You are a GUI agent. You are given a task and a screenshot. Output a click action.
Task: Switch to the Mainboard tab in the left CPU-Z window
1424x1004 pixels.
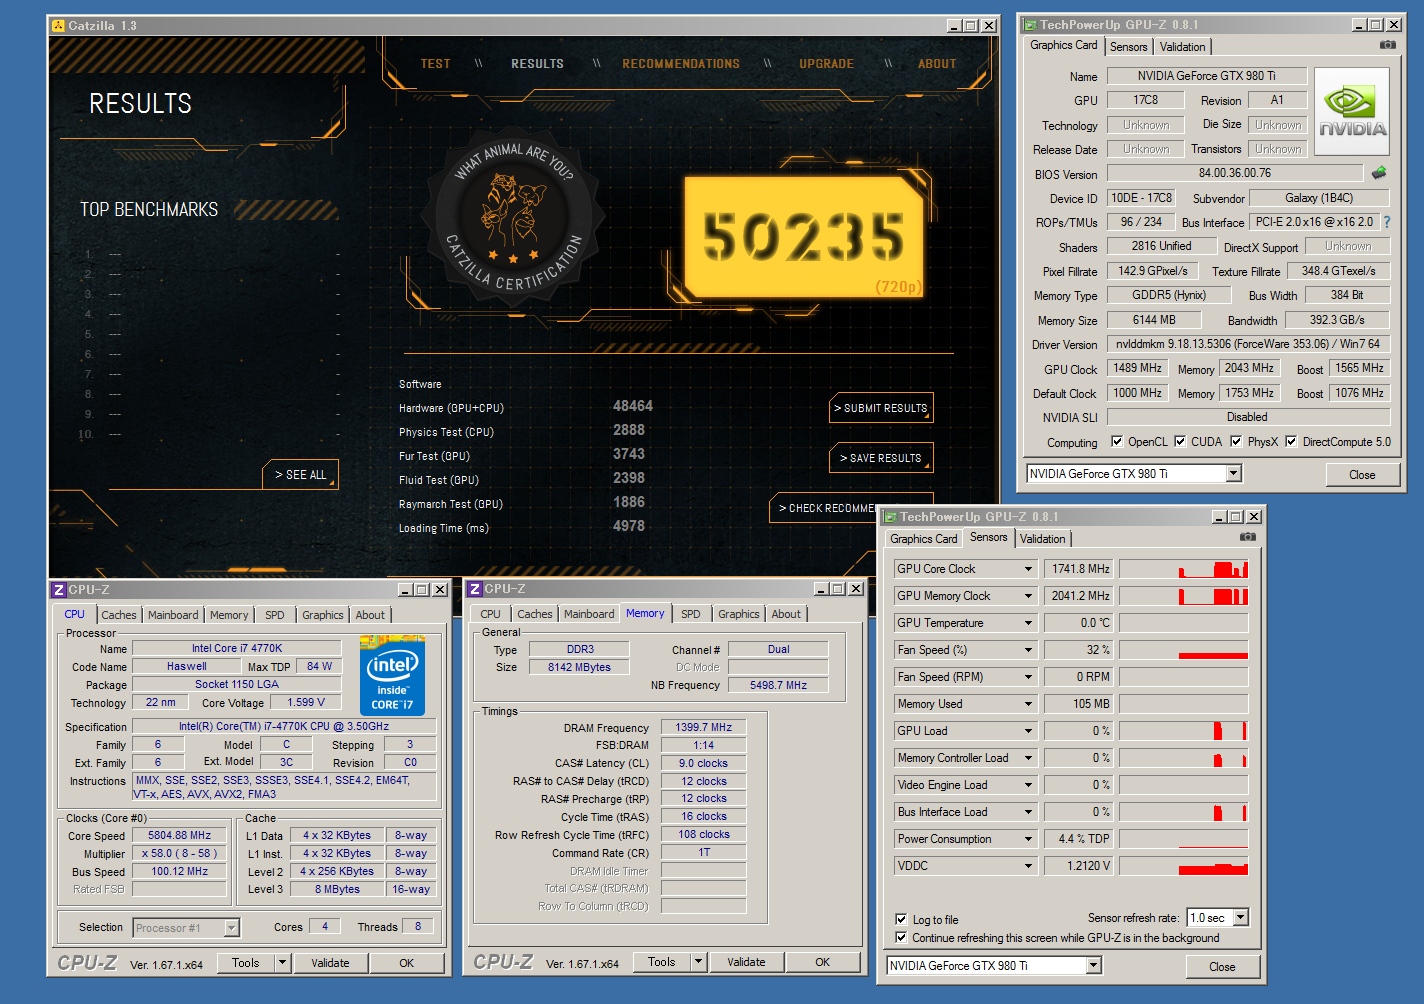tap(173, 615)
